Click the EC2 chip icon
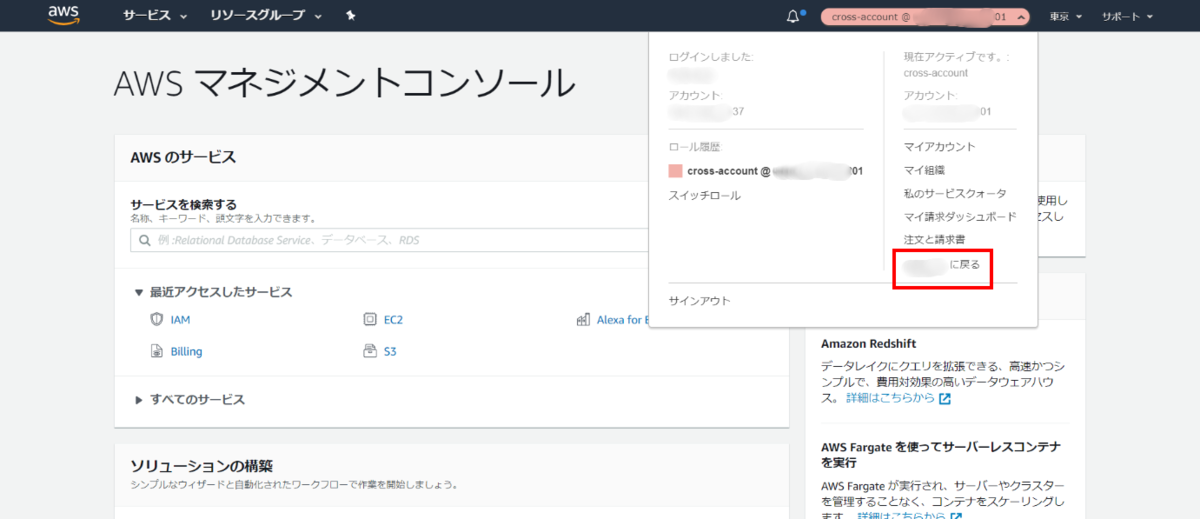 click(x=370, y=320)
